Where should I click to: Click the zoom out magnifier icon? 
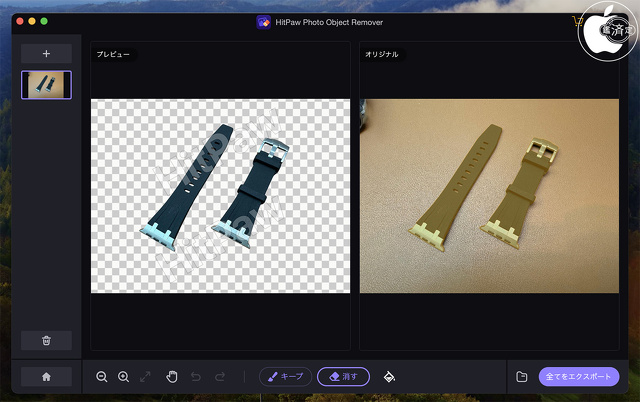pos(102,377)
